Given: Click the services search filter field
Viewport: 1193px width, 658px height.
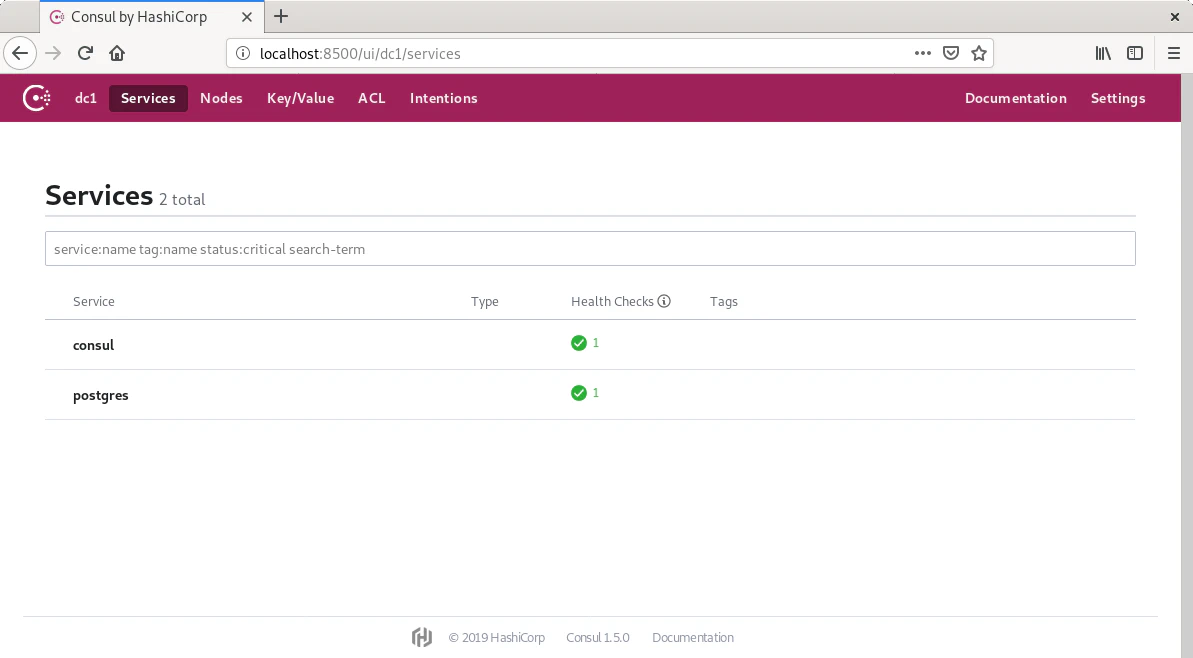Looking at the screenshot, I should (x=590, y=249).
